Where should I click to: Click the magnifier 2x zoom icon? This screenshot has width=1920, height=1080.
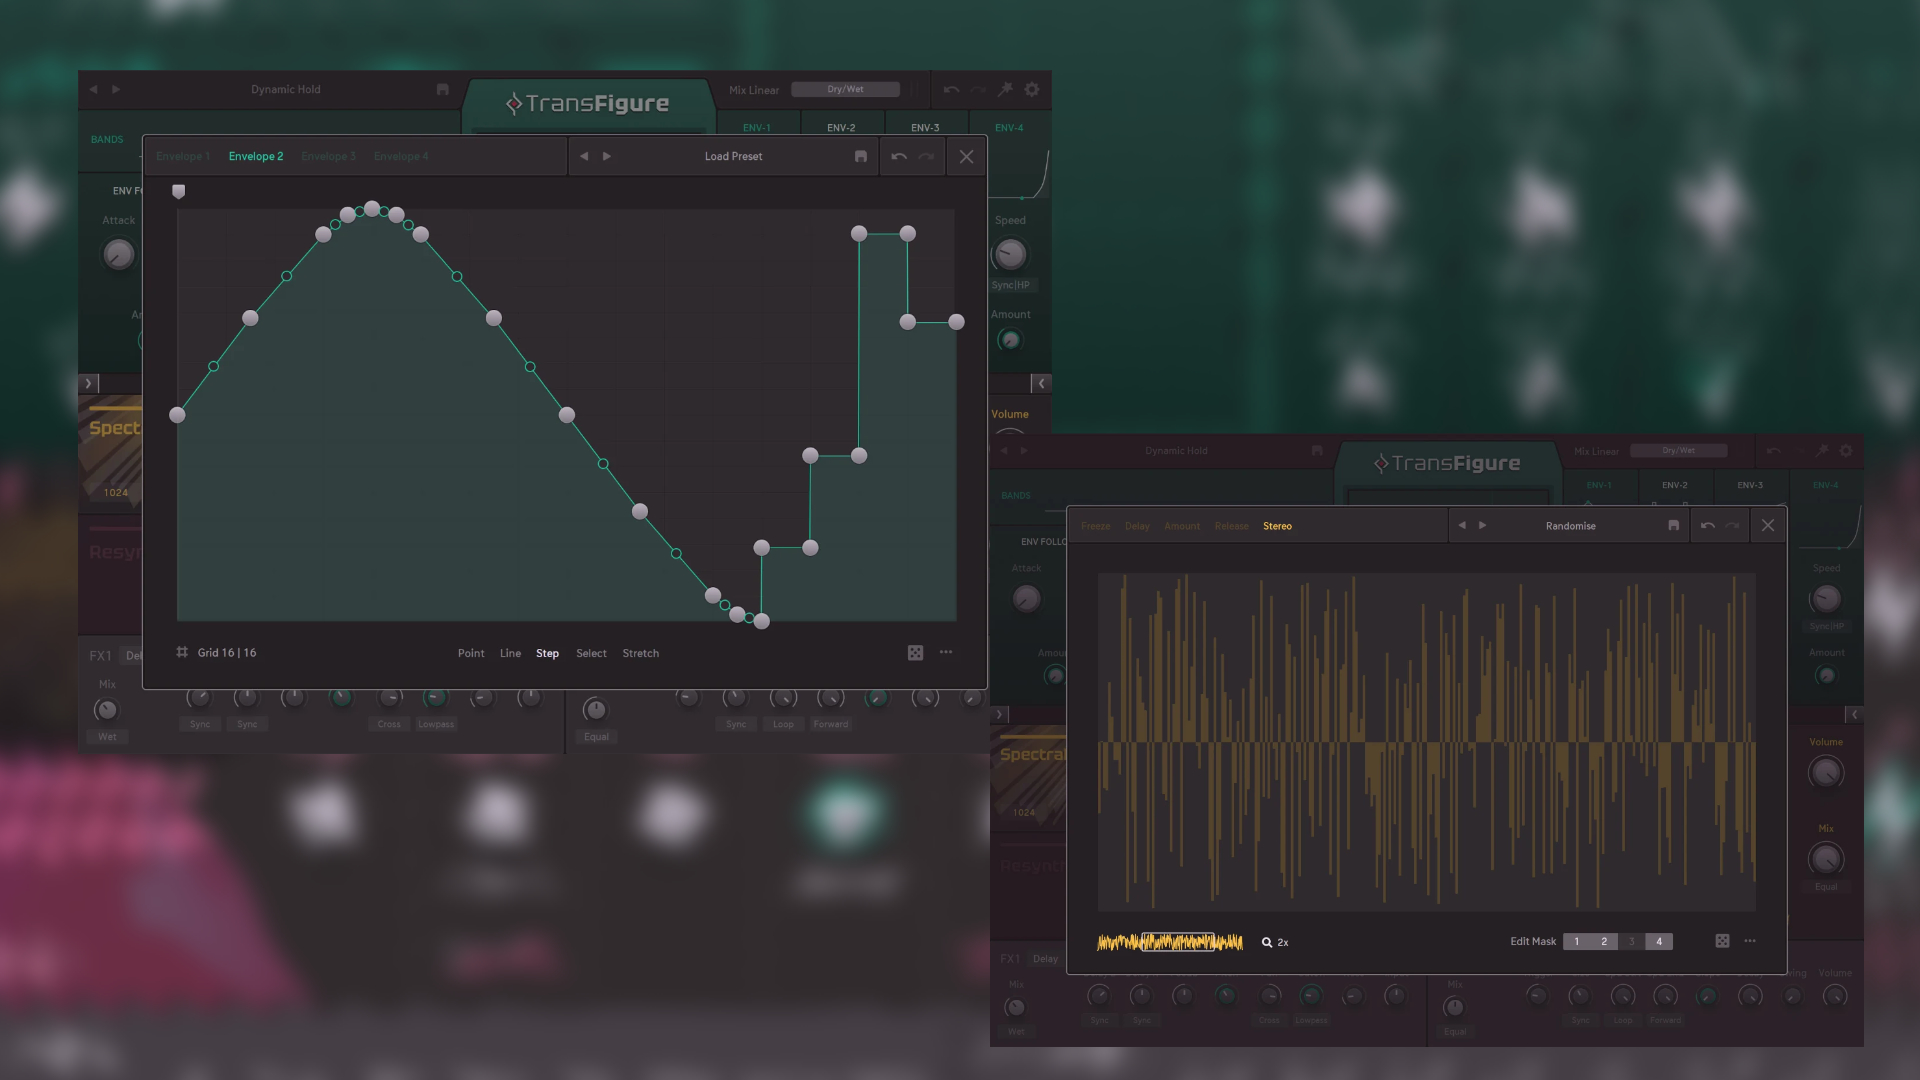[x=1267, y=942]
